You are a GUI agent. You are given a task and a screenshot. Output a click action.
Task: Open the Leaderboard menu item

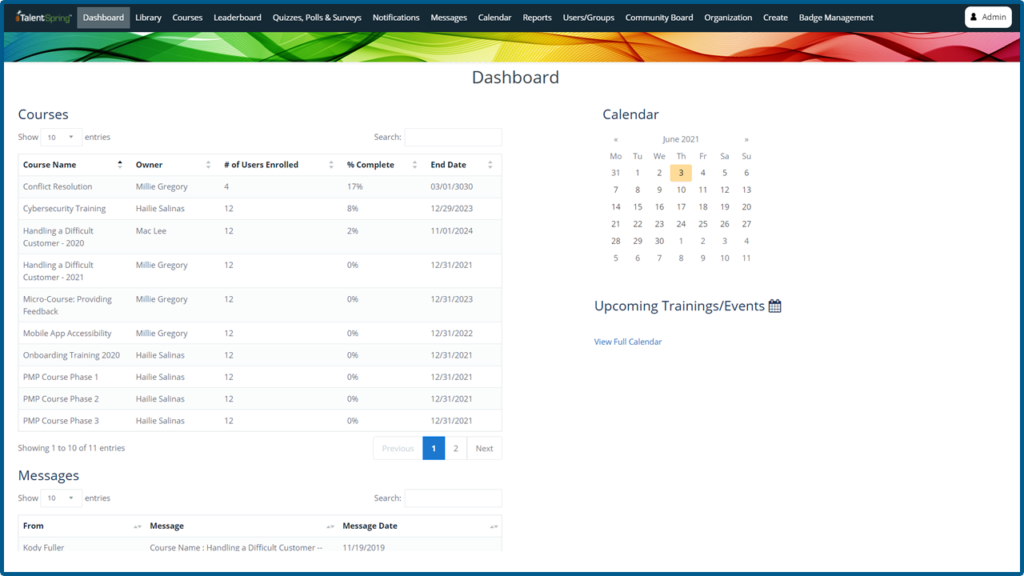click(x=237, y=17)
